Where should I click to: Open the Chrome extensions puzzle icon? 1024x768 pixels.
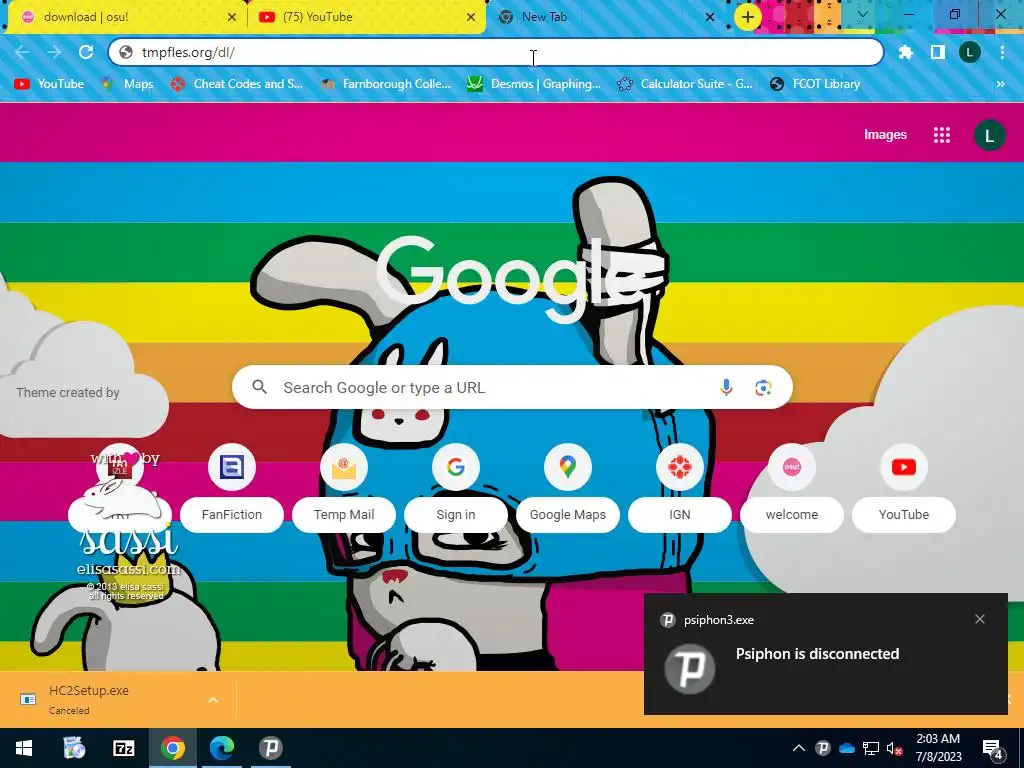coord(905,52)
